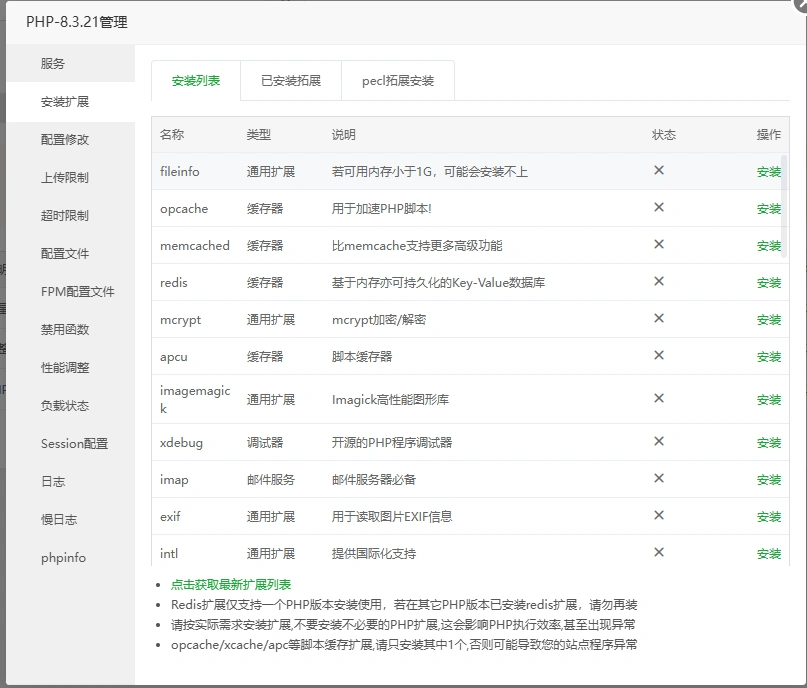Image resolution: width=807 pixels, height=688 pixels.
Task: Select 服务 in the sidebar
Action: coord(71,64)
